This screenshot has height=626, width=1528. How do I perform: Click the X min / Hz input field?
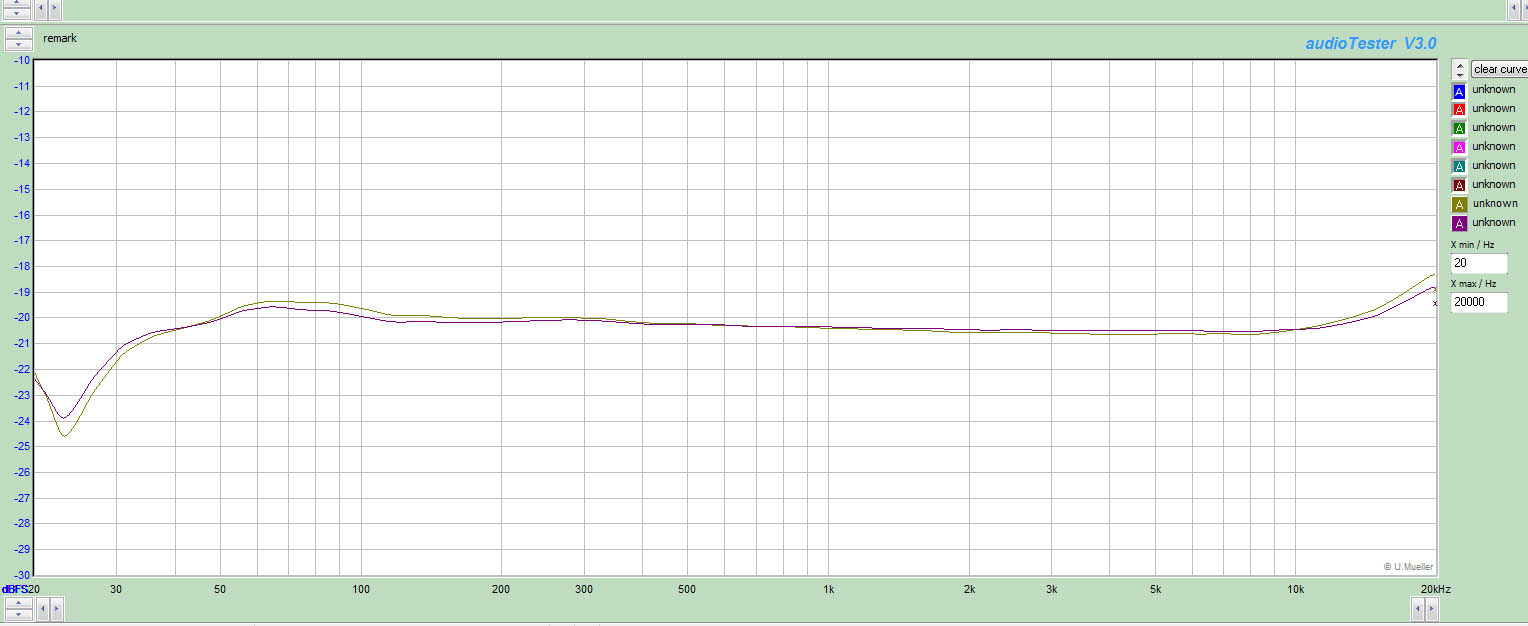(1478, 264)
